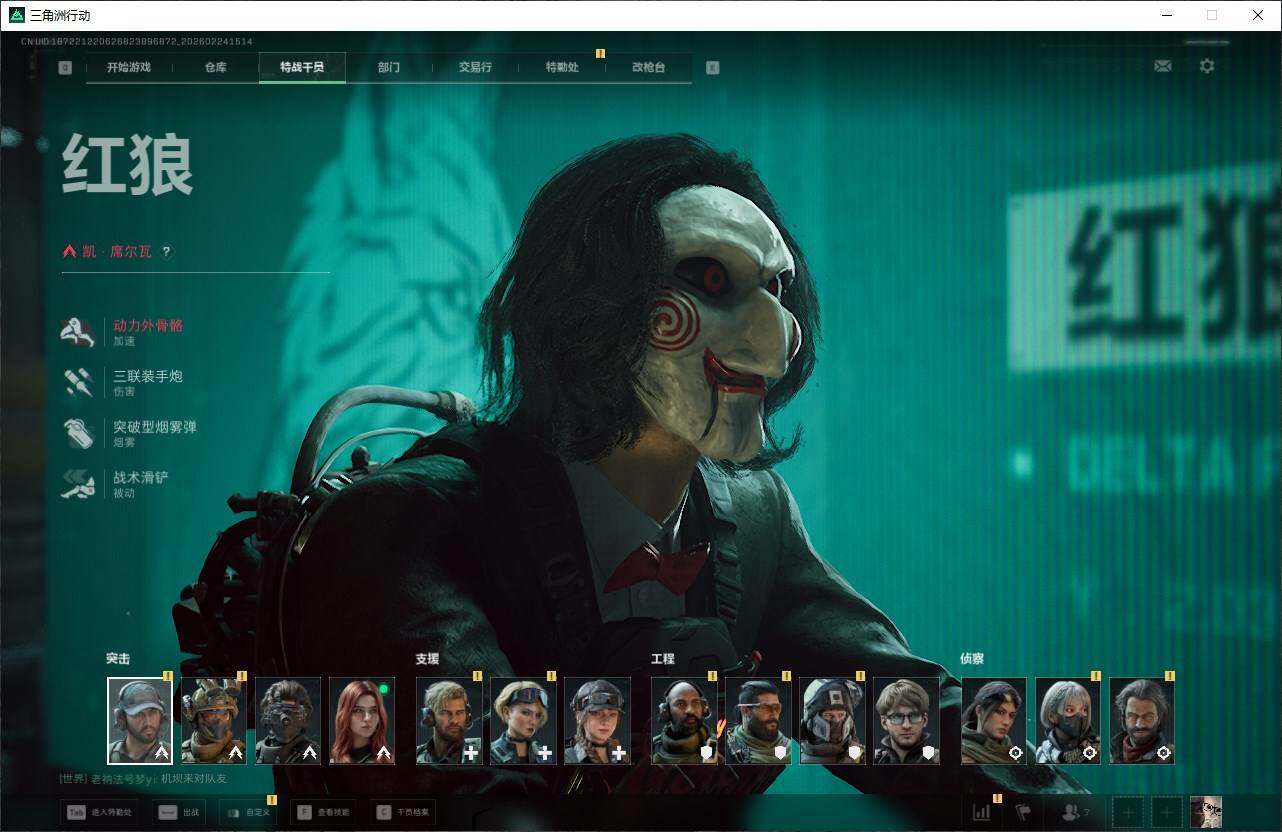Select the clean-shaven operator wearing eyeglasses
This screenshot has height=832, width=1282.
(906, 721)
